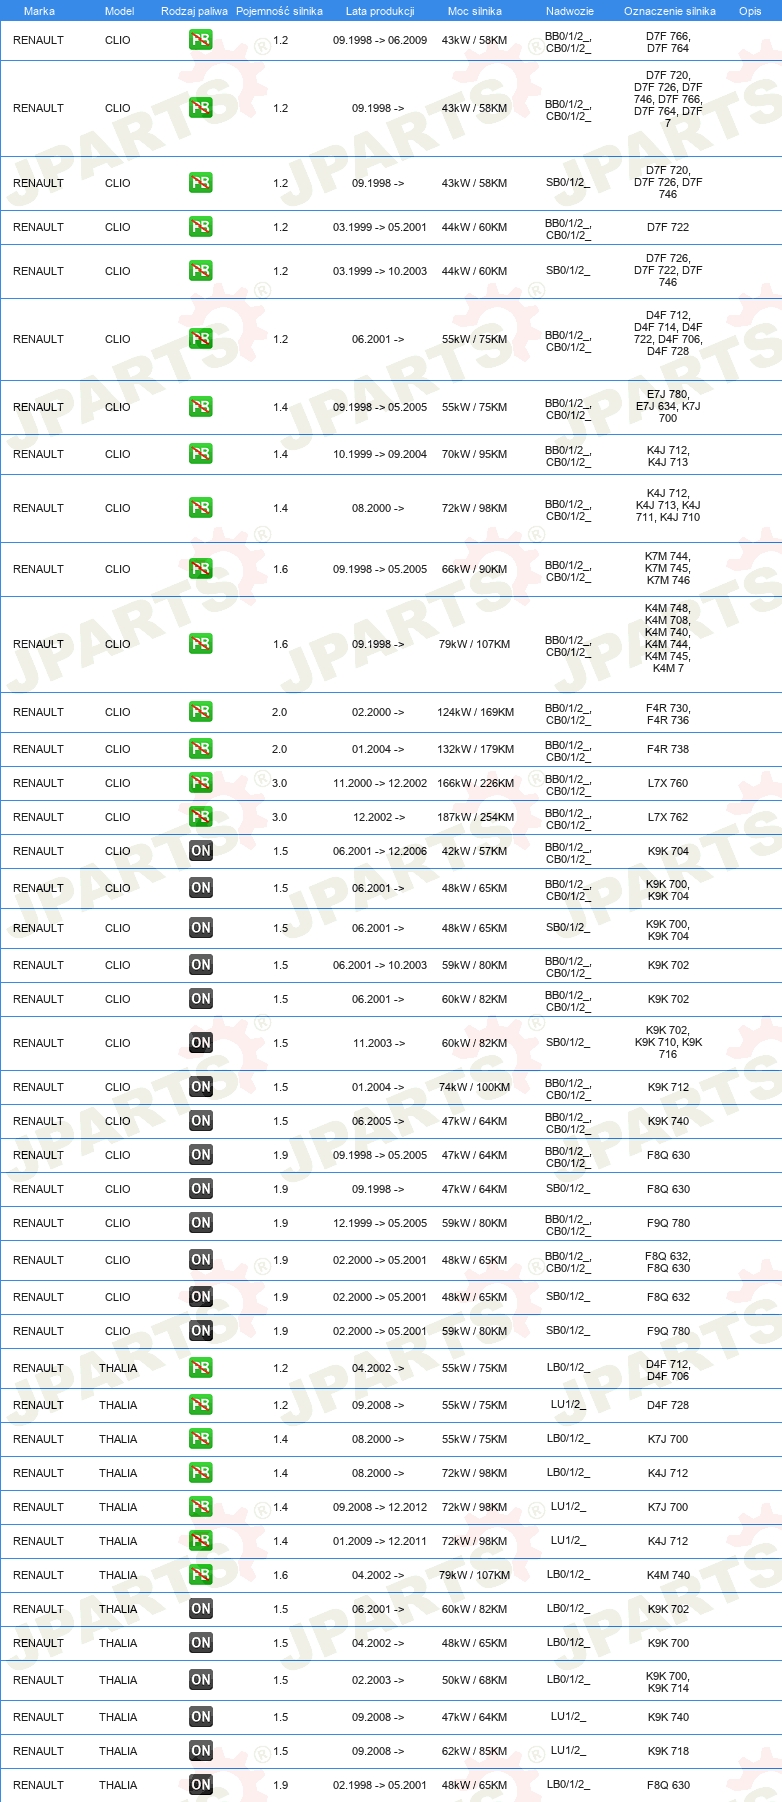782x1802 pixels.
Task: Click diesel ON icon in K9K 712 row
Action: [x=201, y=1087]
